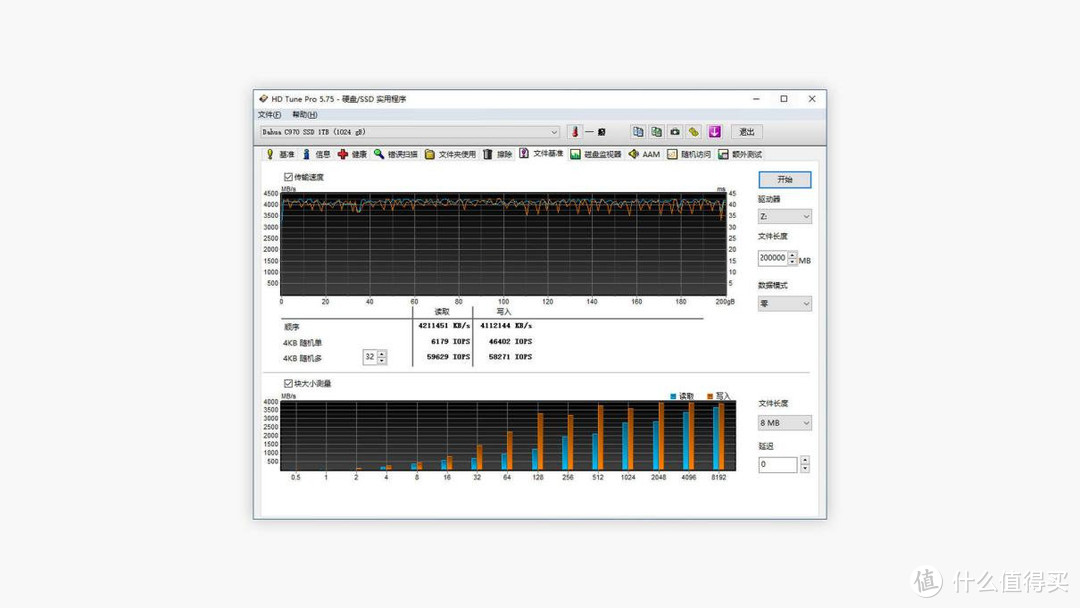Open 文件夹使用 (folder usage) view
1080x608 pixels.
click(x=449, y=153)
